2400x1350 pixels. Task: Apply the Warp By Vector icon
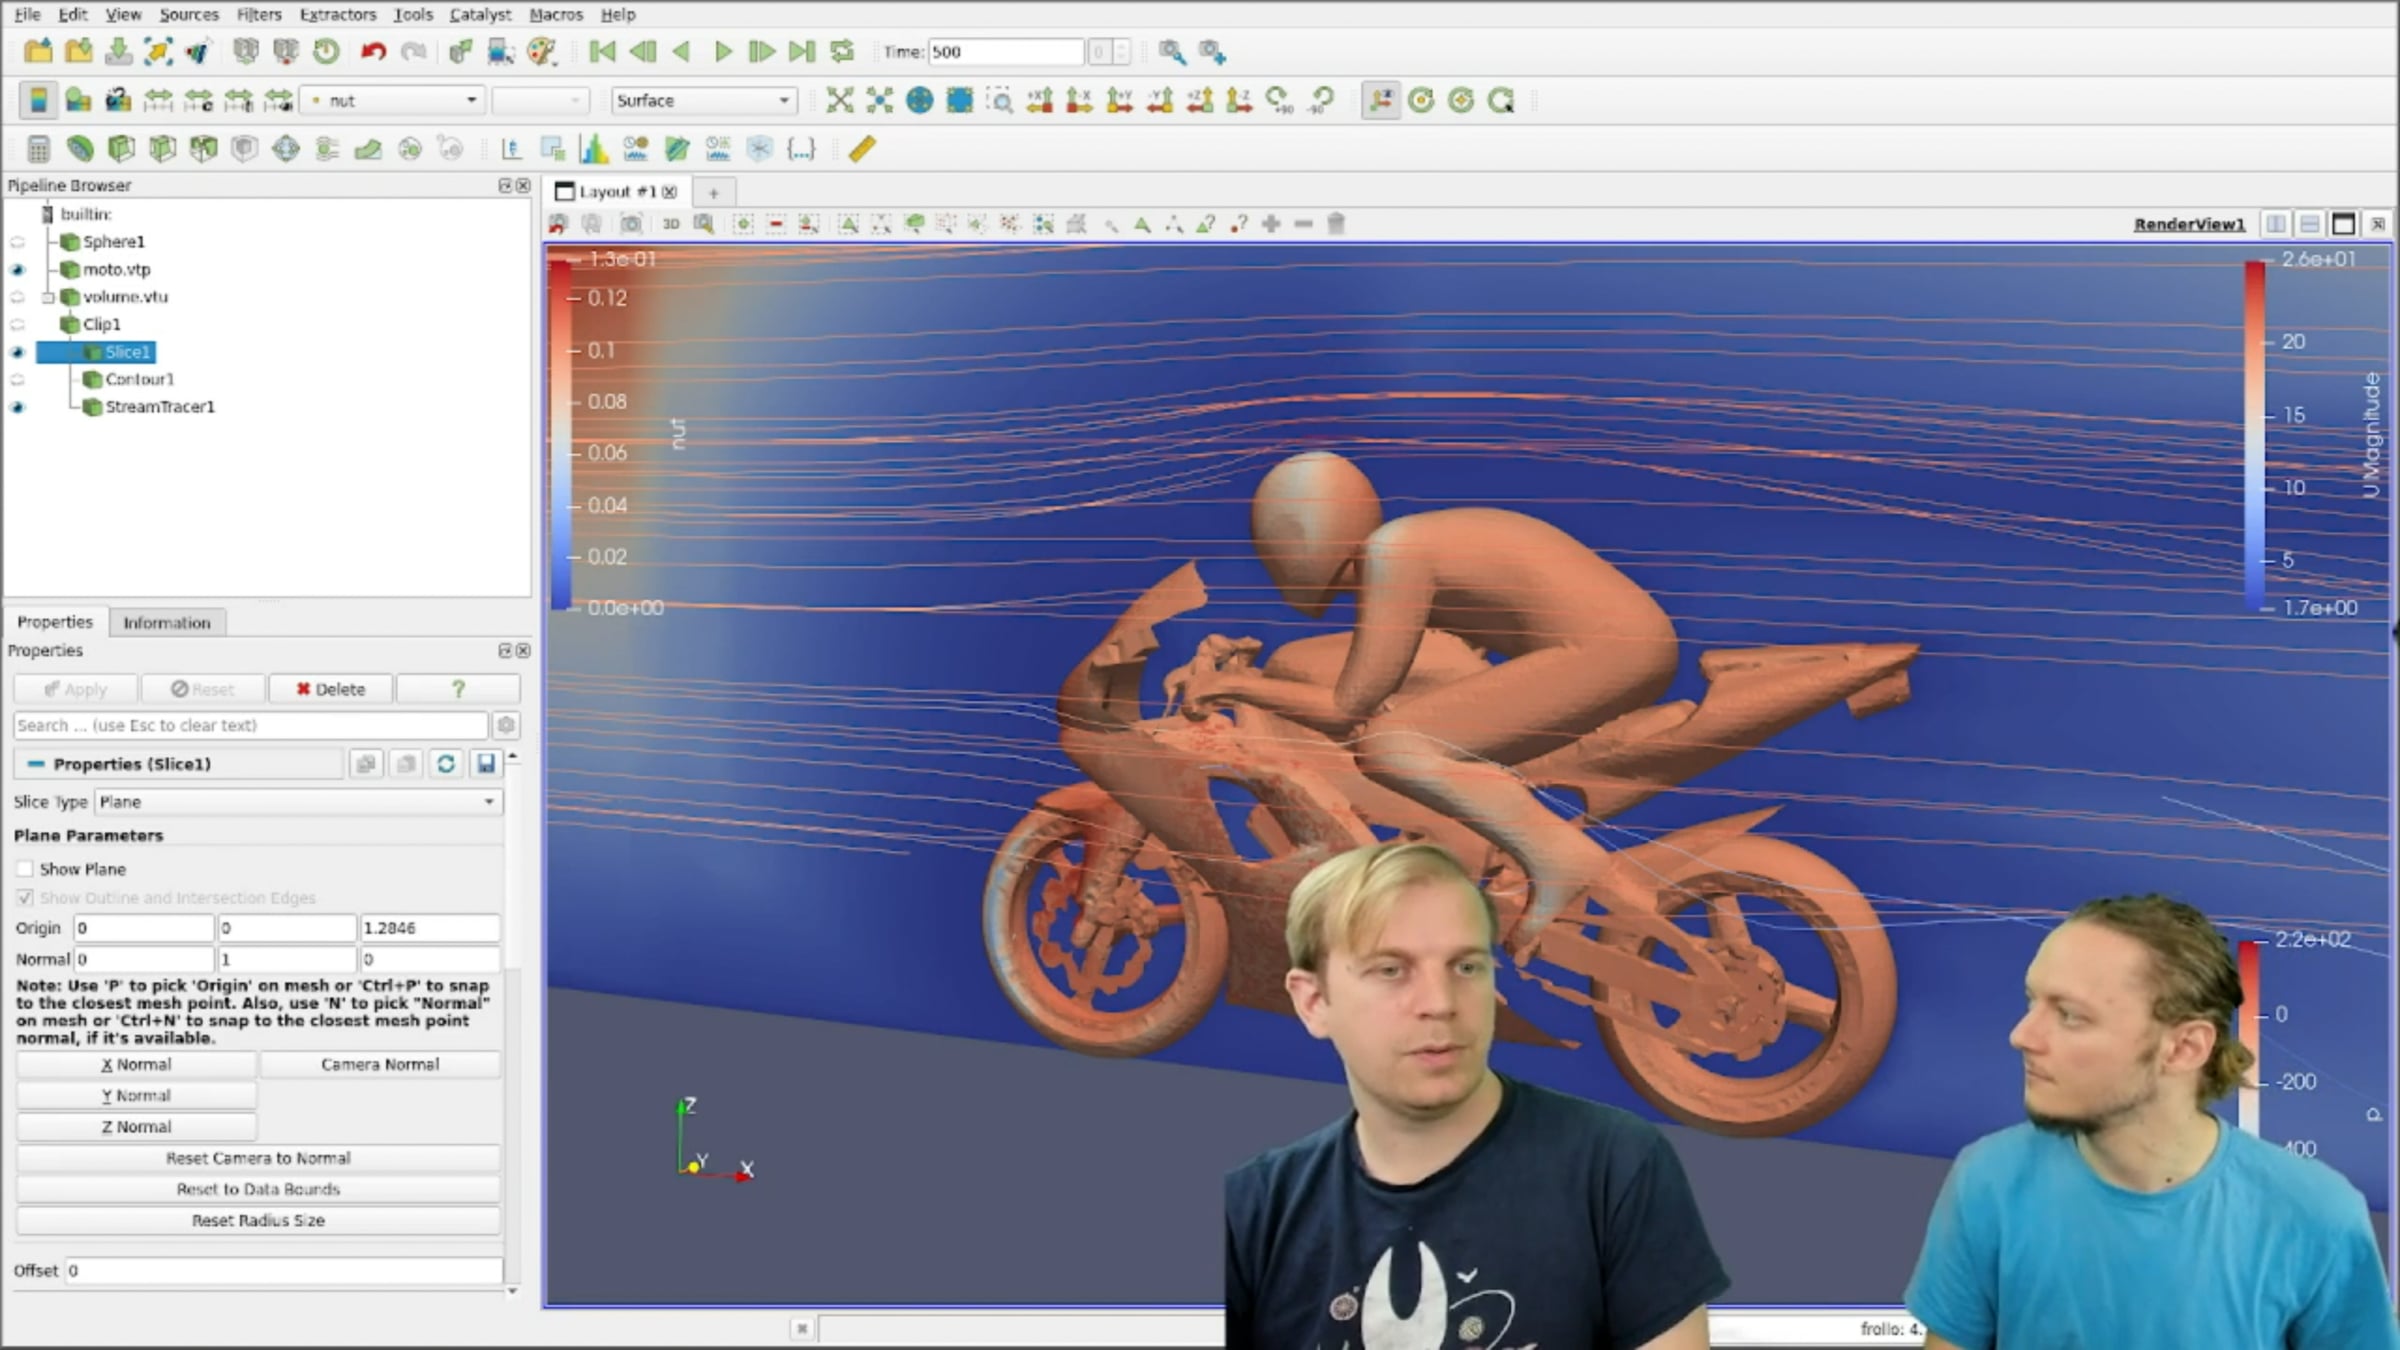pyautogui.click(x=368, y=149)
